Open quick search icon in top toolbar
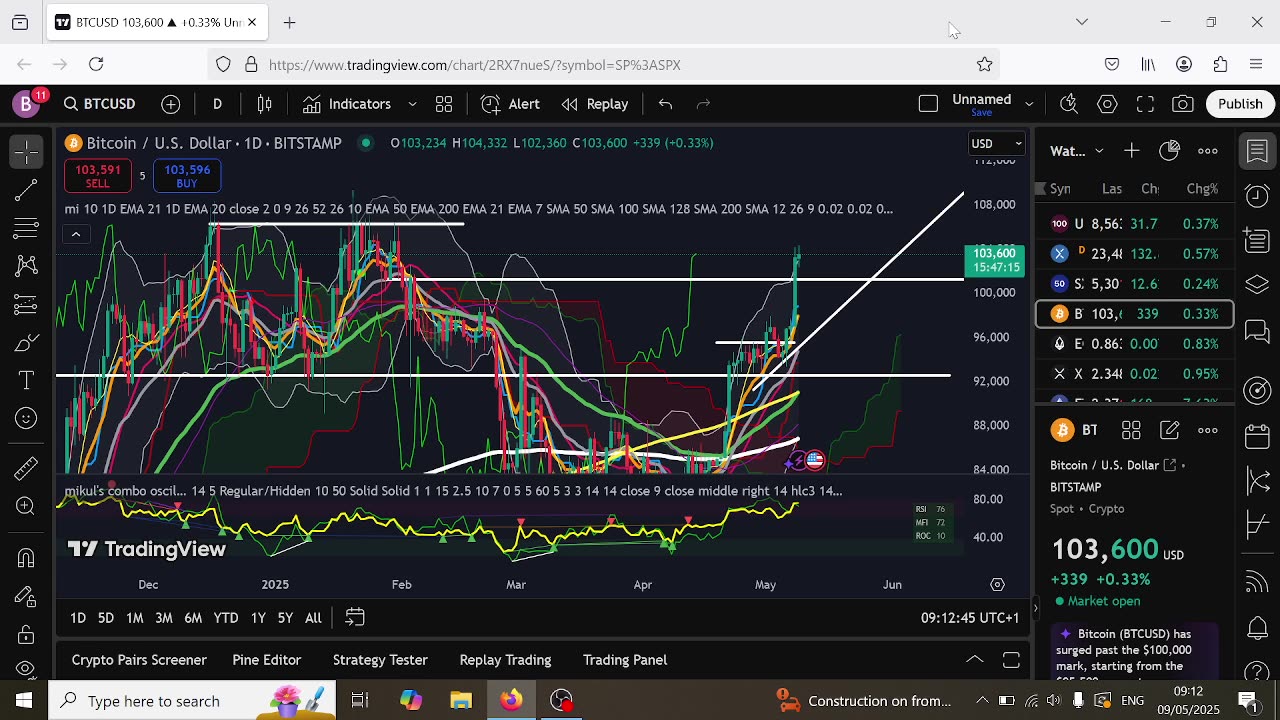The height and width of the screenshot is (720, 1280). click(x=1069, y=104)
